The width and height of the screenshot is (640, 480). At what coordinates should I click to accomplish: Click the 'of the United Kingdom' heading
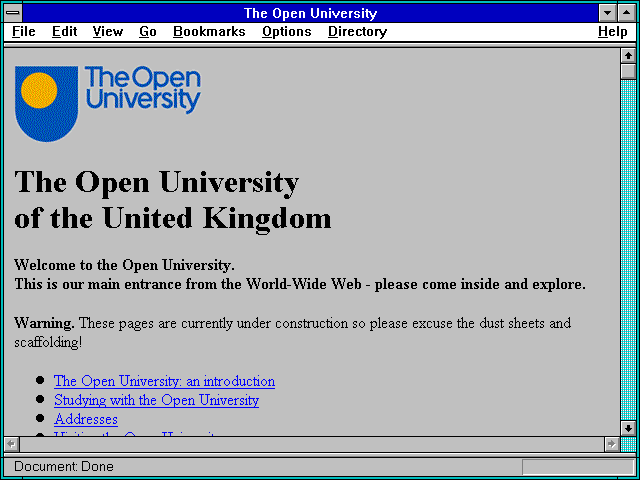(173, 218)
